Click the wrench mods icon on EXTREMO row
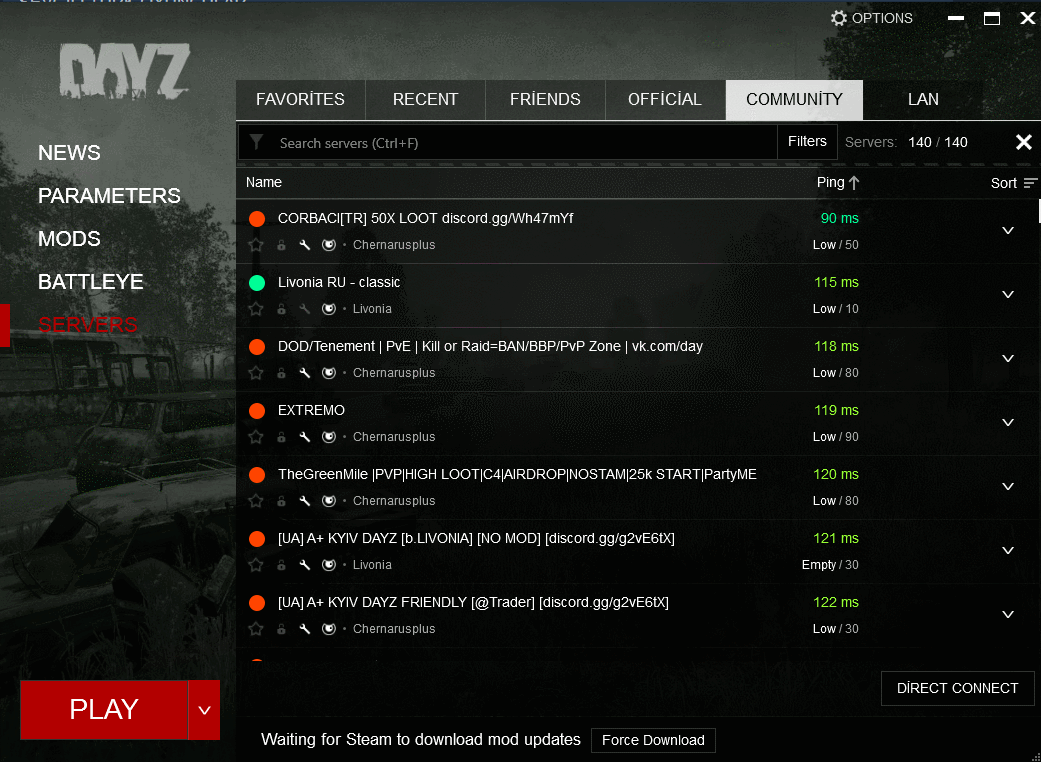 pos(305,437)
